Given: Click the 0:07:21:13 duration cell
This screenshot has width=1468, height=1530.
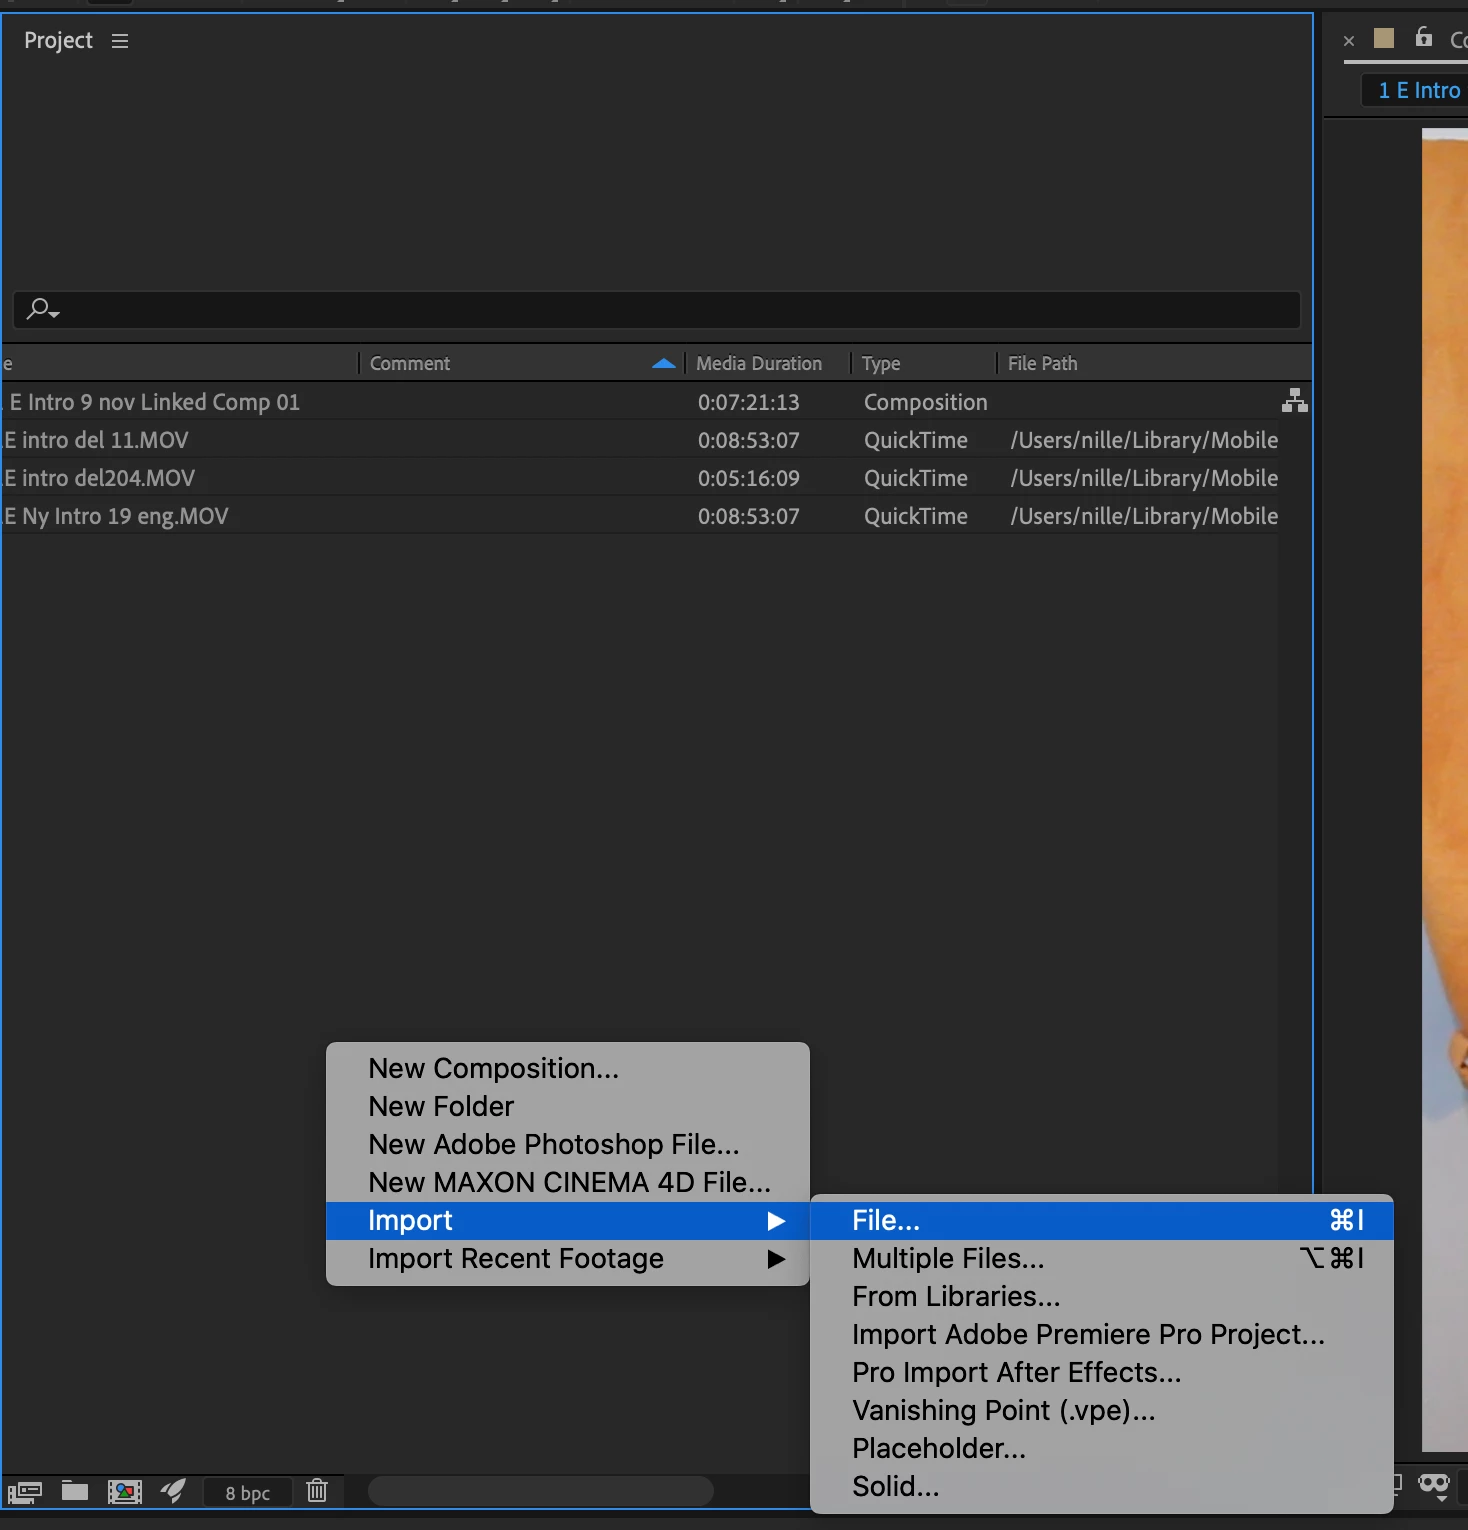Looking at the screenshot, I should coord(749,402).
